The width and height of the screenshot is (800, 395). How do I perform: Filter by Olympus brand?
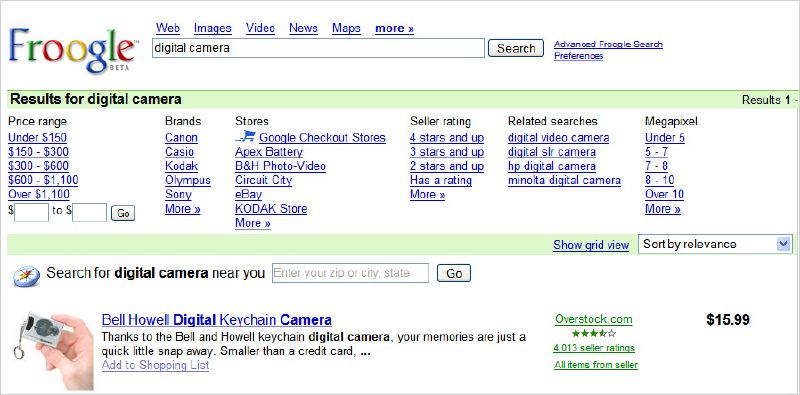coord(188,180)
